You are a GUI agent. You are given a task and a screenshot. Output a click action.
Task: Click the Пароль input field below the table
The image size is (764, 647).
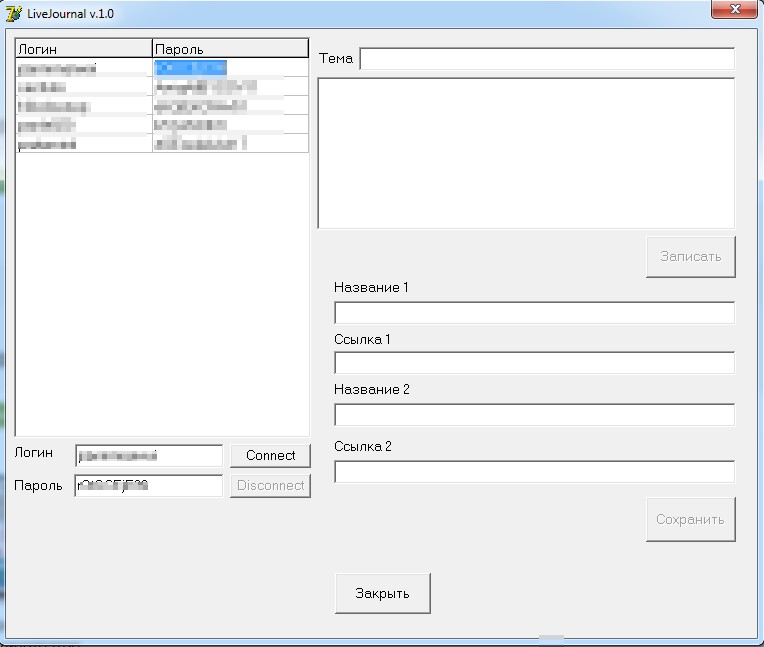click(149, 486)
